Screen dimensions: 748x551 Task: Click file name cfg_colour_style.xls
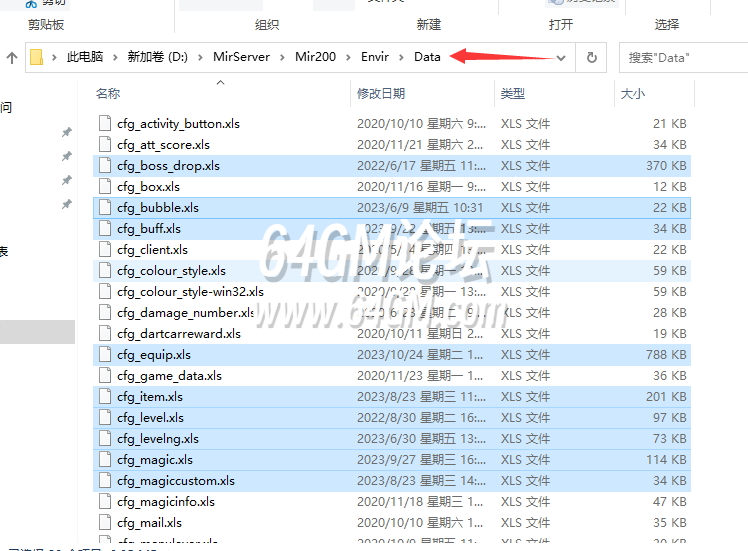click(171, 271)
